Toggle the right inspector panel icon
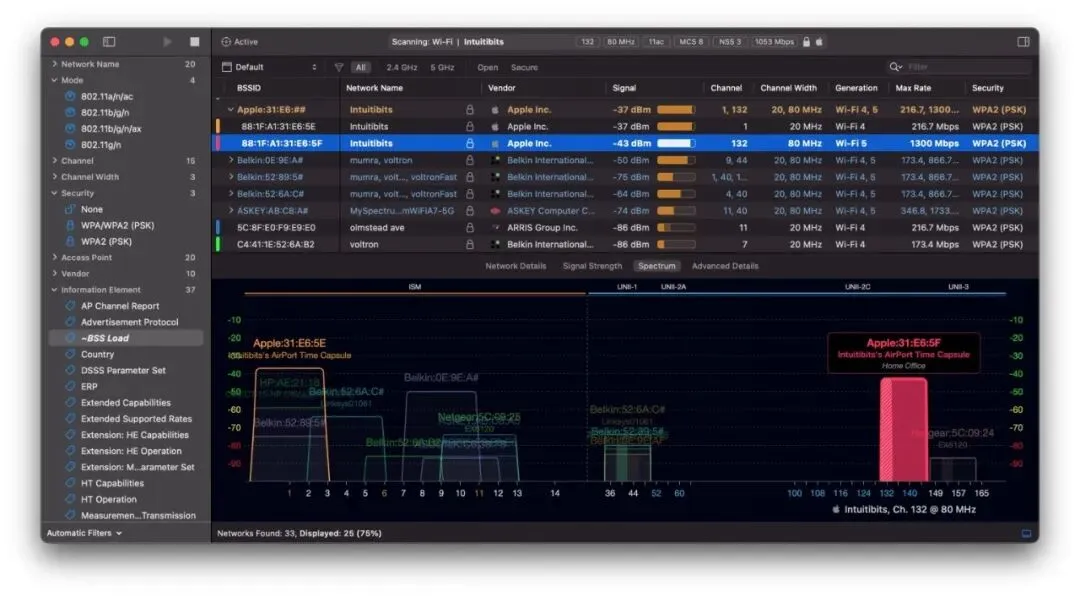This screenshot has width=1080, height=597. [1023, 42]
